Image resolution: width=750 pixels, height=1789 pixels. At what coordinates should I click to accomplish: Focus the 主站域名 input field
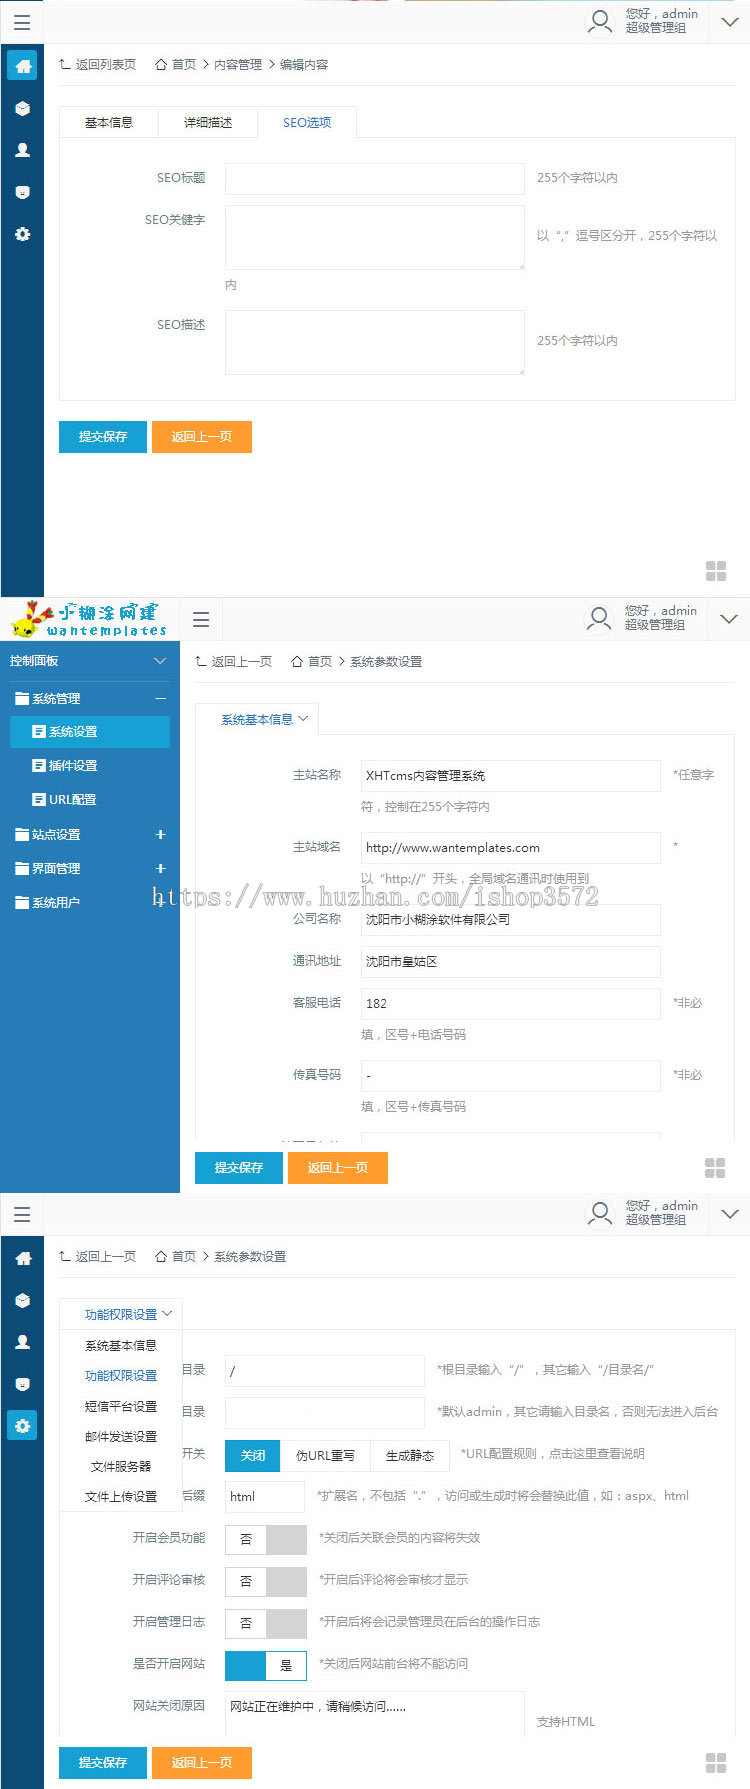511,848
